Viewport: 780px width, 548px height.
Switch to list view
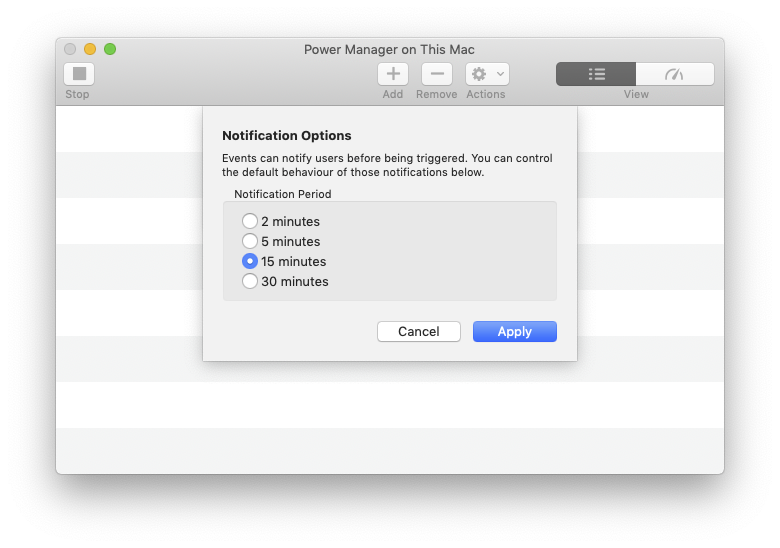pos(596,74)
